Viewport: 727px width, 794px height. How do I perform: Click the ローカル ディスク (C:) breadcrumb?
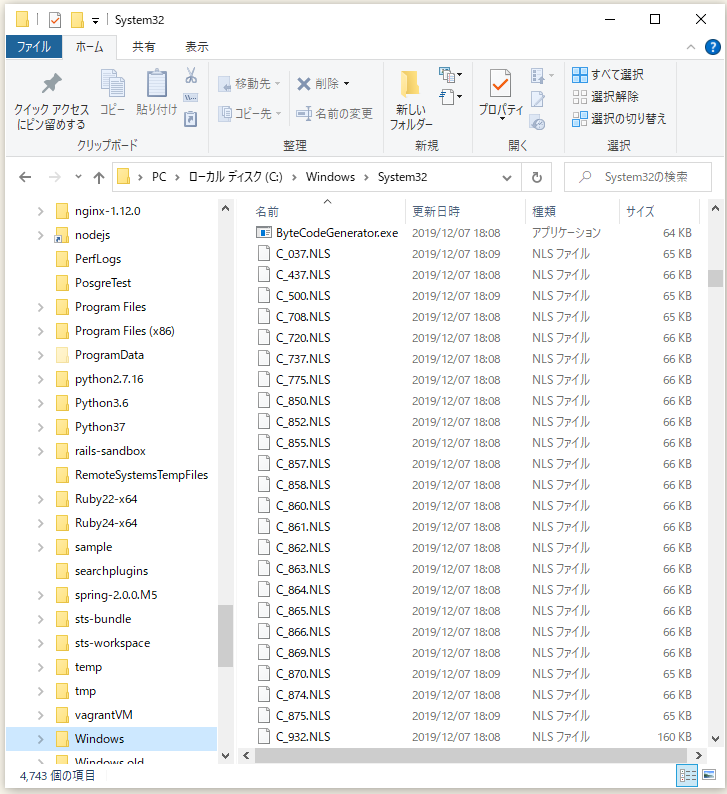(x=235, y=177)
